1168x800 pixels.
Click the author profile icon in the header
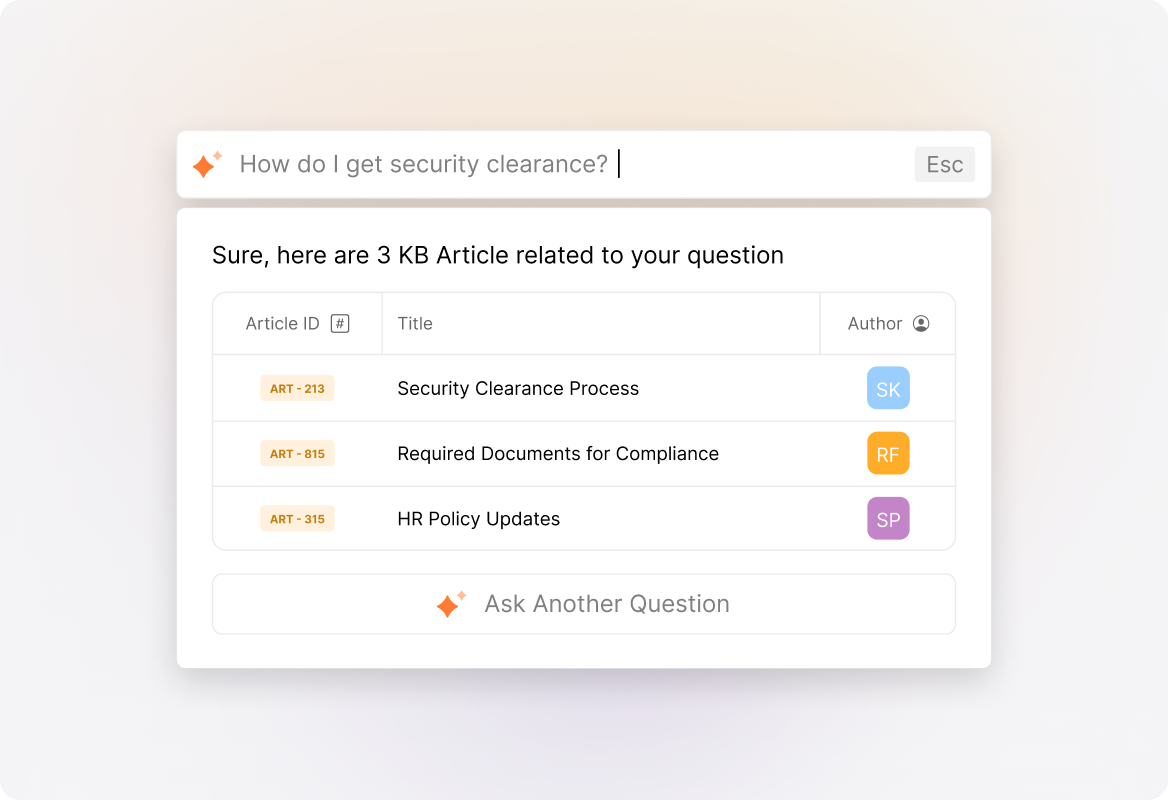coord(921,323)
